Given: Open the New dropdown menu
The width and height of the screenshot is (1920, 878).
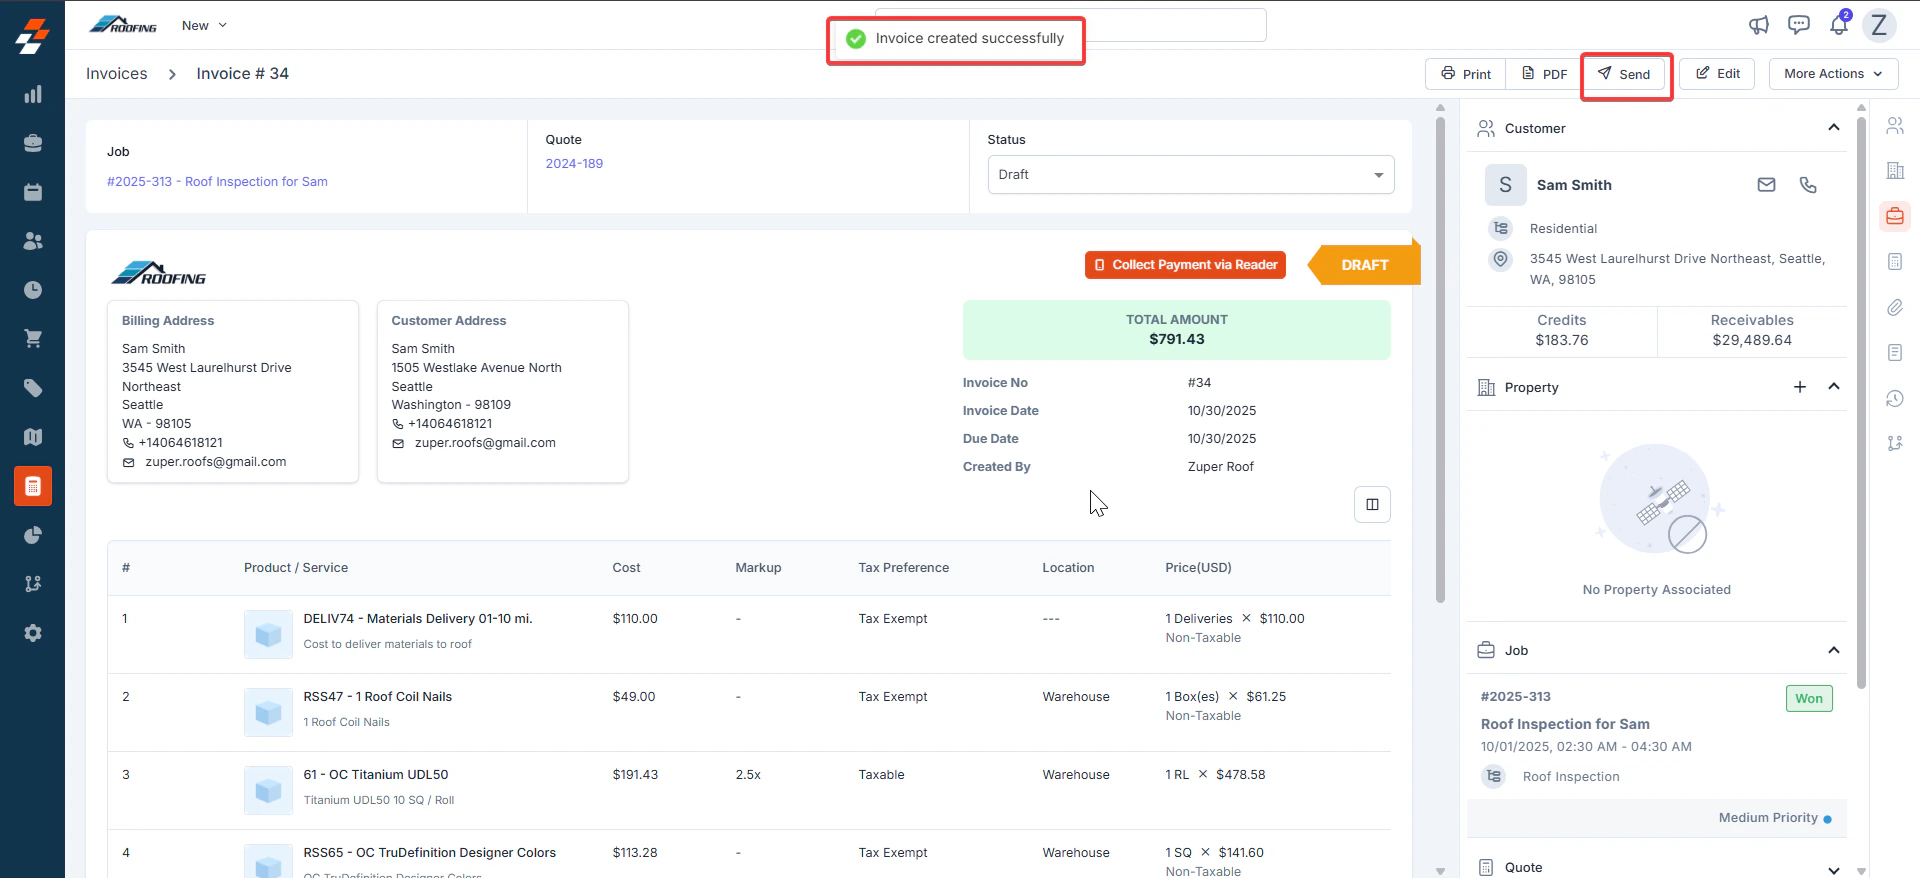Looking at the screenshot, I should point(204,25).
